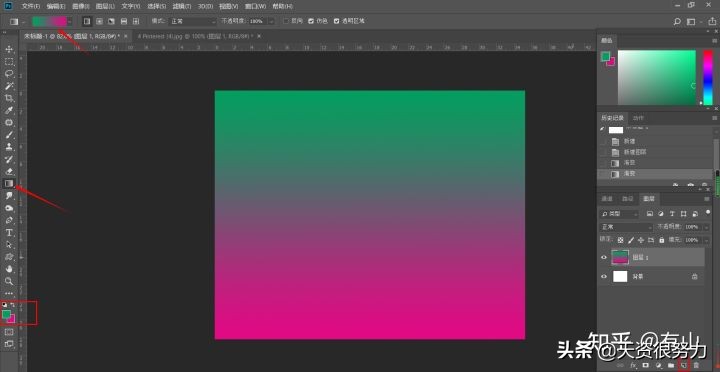720x372 pixels.
Task: Select the History Brush tool
Action: click(x=9, y=159)
